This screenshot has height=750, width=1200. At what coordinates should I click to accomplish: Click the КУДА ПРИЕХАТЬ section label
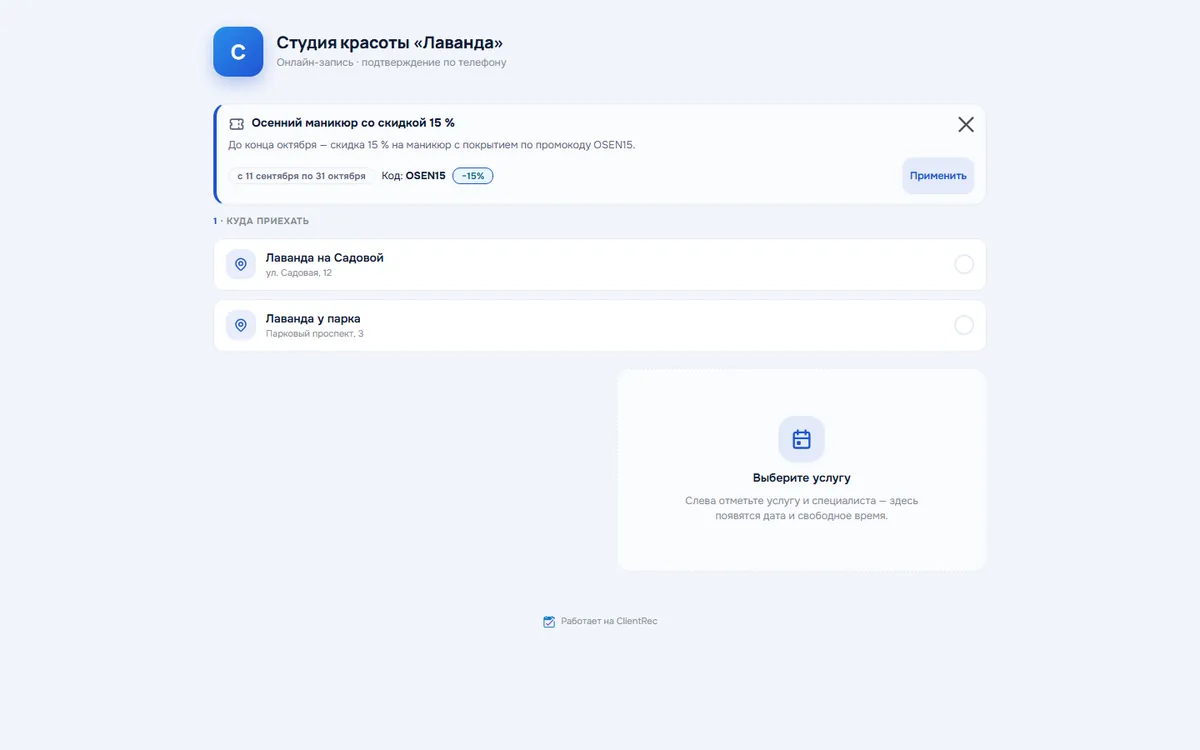pyautogui.click(x=268, y=221)
